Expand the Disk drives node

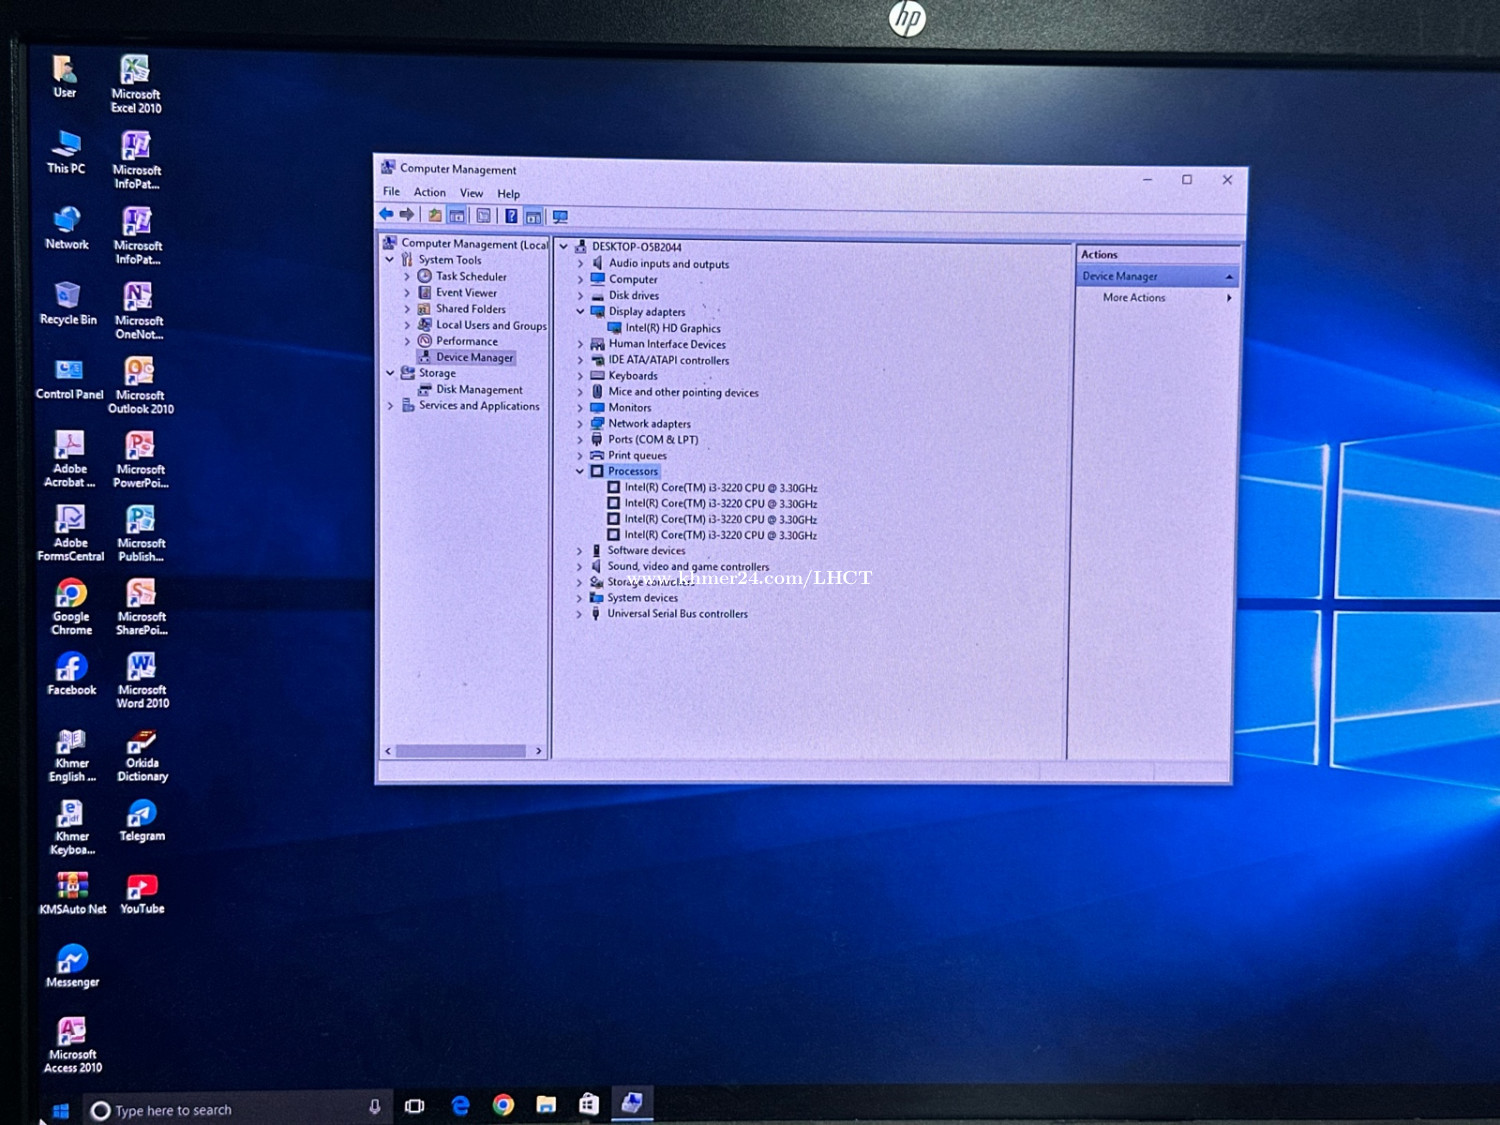tap(580, 296)
